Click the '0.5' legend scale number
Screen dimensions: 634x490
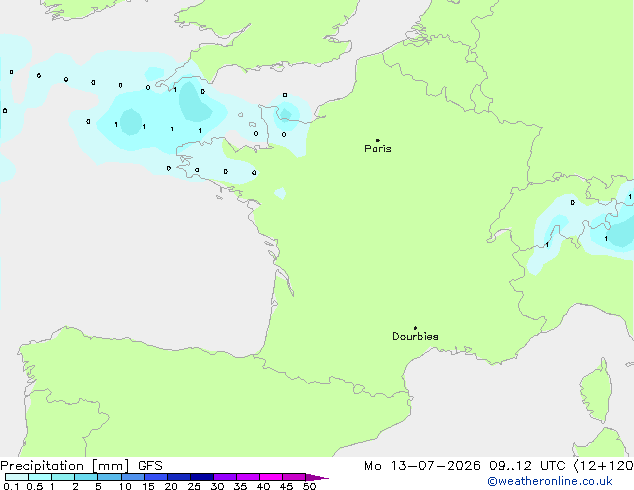tap(34, 486)
